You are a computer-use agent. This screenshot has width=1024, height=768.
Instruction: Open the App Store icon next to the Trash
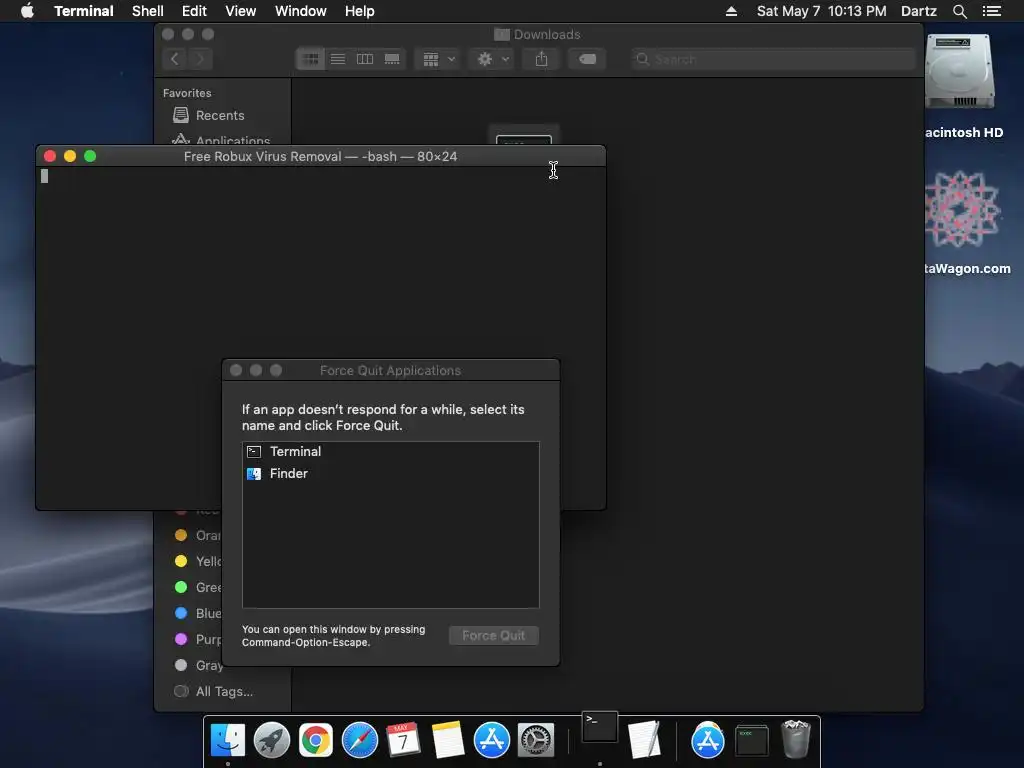click(x=707, y=740)
